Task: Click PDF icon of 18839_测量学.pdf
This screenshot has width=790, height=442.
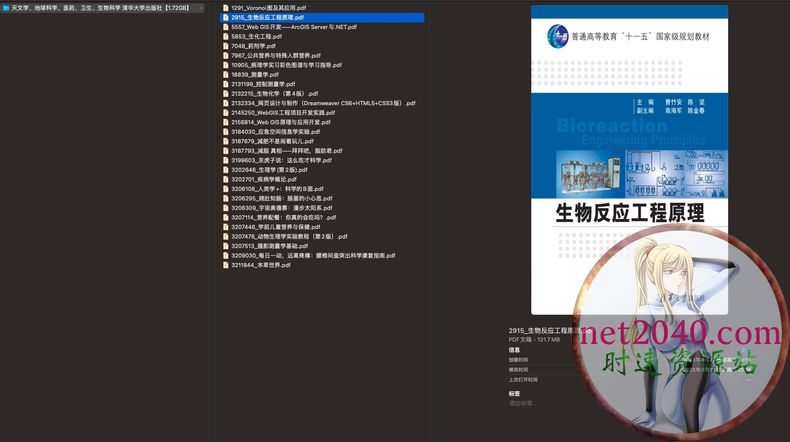Action: click(225, 74)
